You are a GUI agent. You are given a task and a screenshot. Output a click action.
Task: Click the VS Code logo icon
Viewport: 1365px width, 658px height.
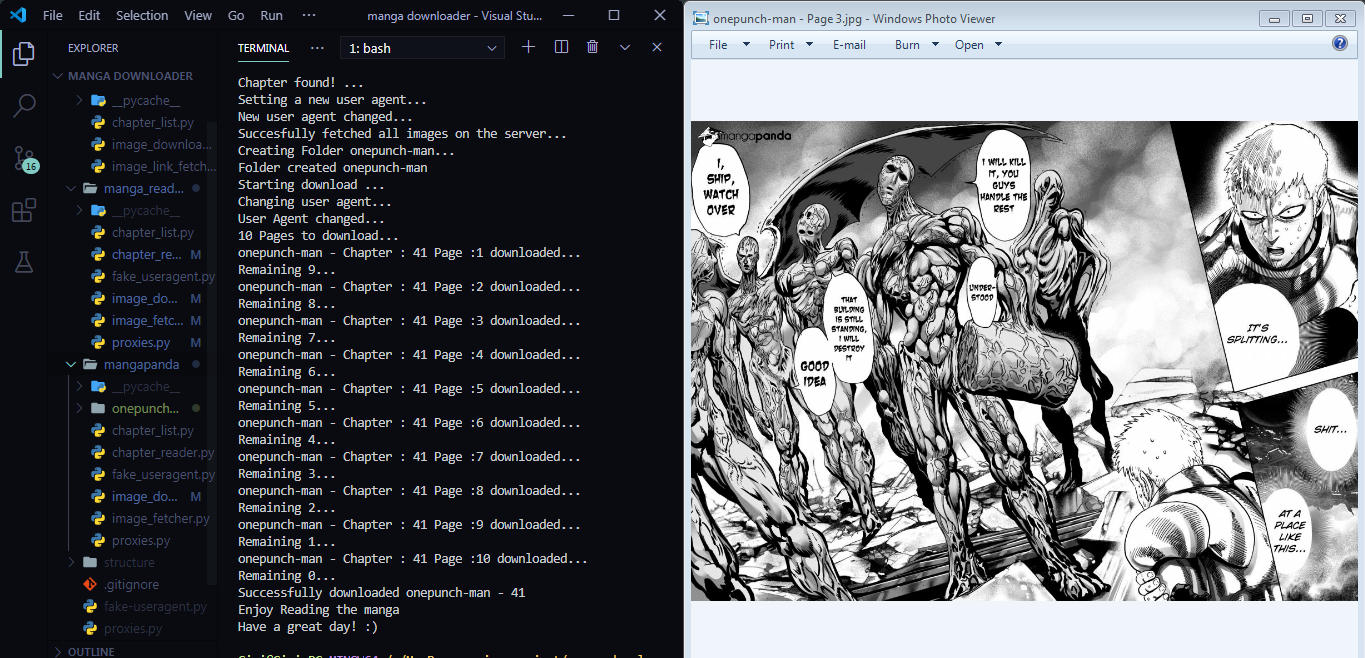tap(17, 16)
